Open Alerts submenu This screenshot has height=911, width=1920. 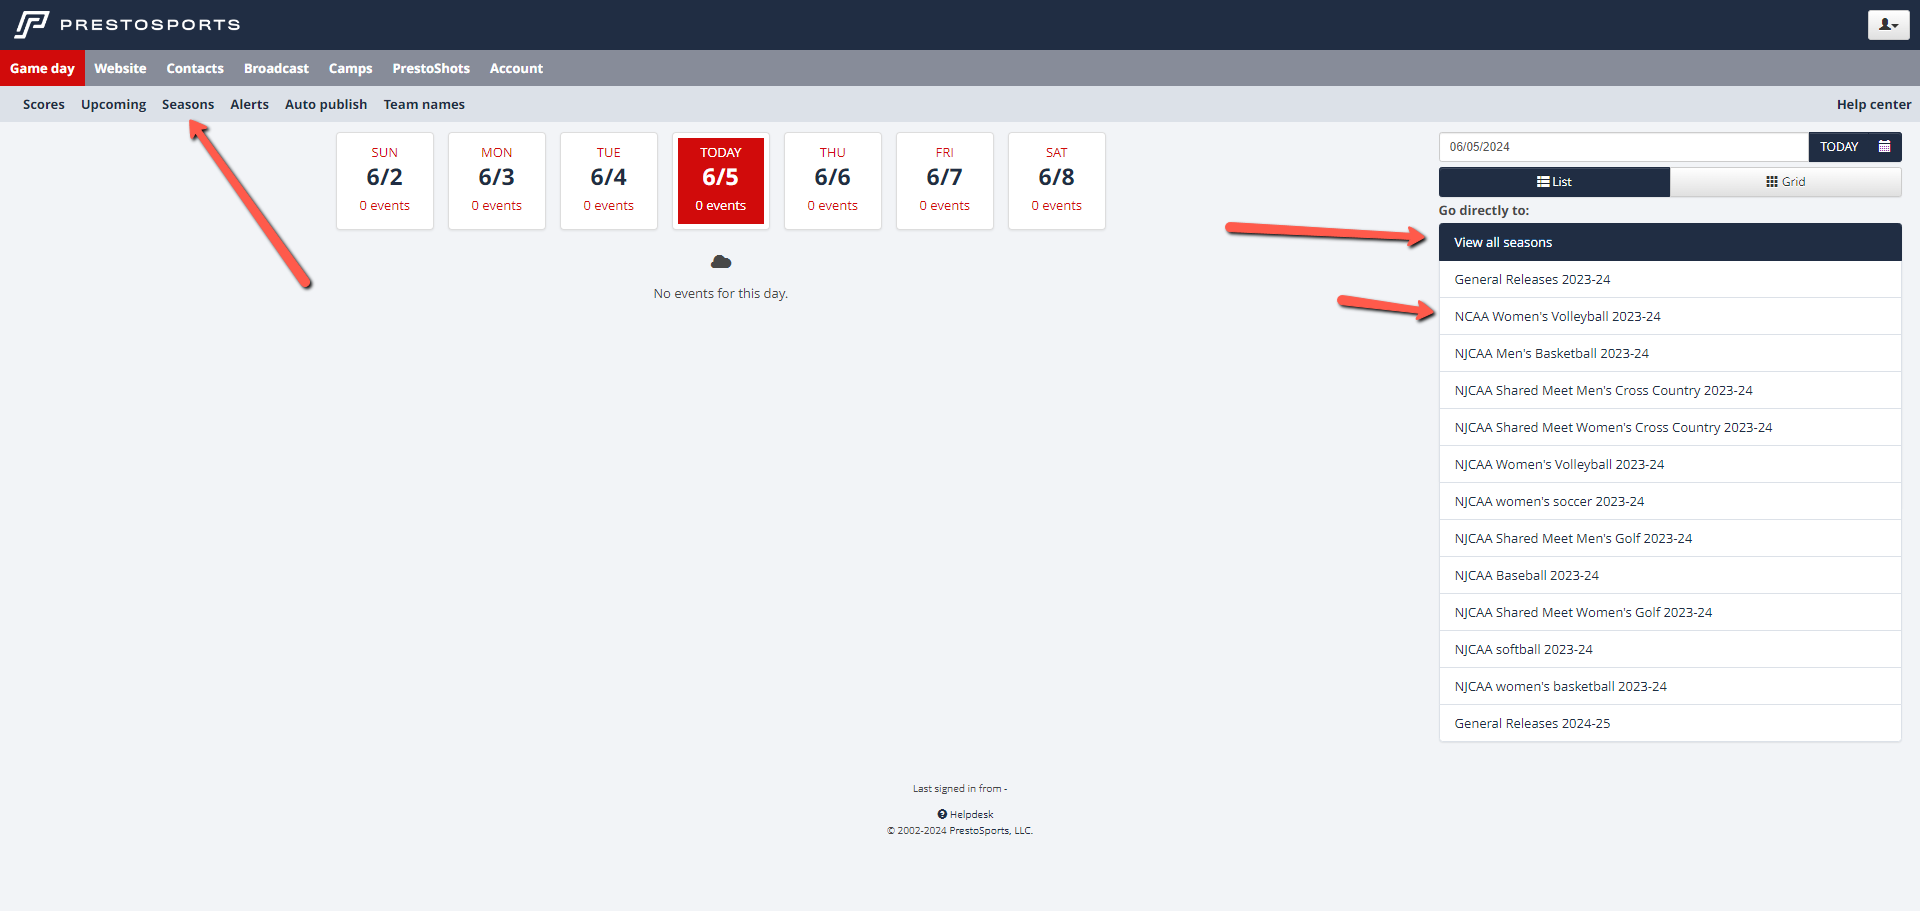[x=249, y=104]
